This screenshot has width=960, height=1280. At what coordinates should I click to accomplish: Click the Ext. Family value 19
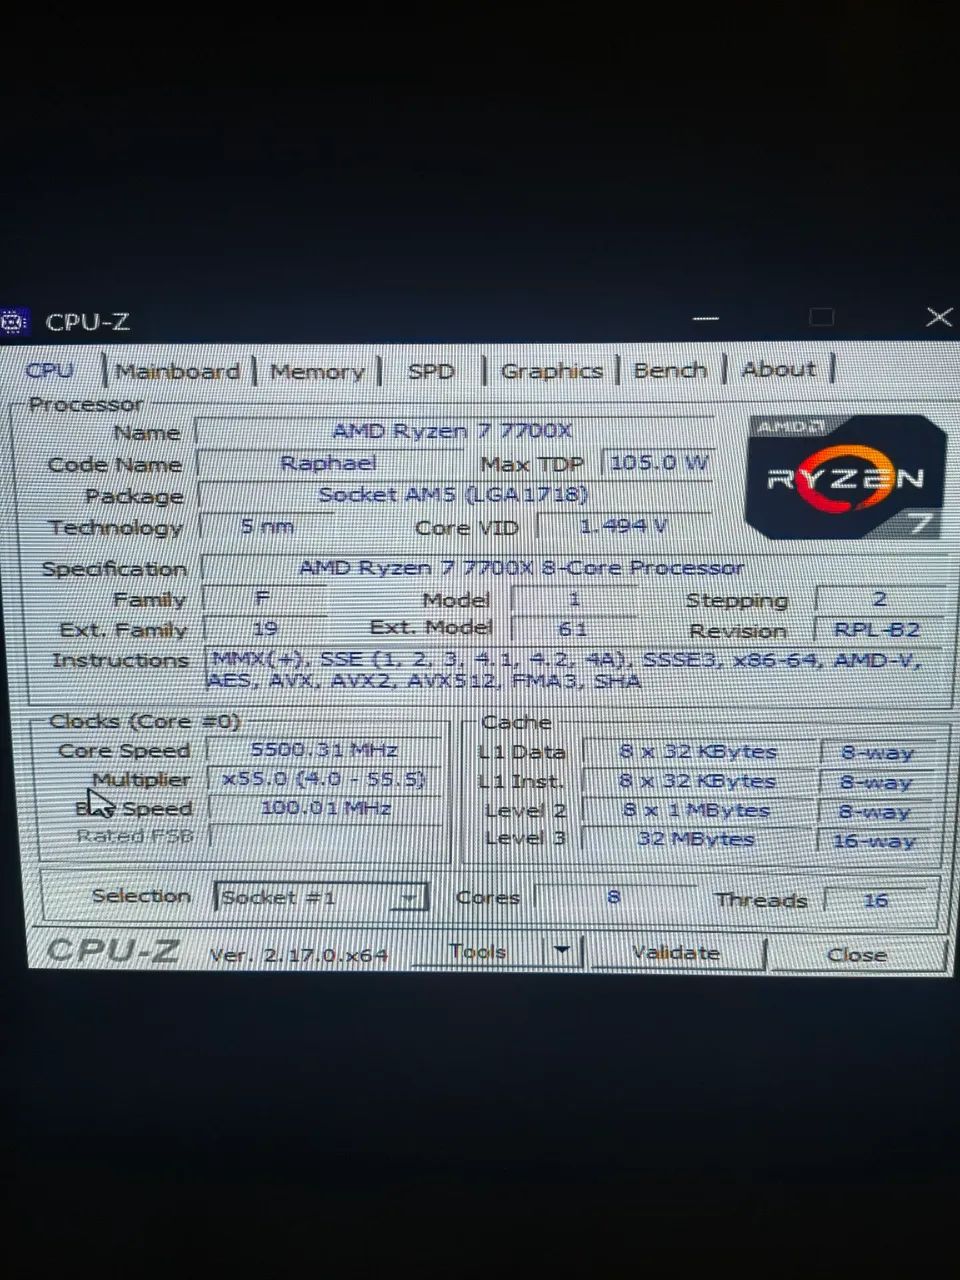pyautogui.click(x=265, y=629)
